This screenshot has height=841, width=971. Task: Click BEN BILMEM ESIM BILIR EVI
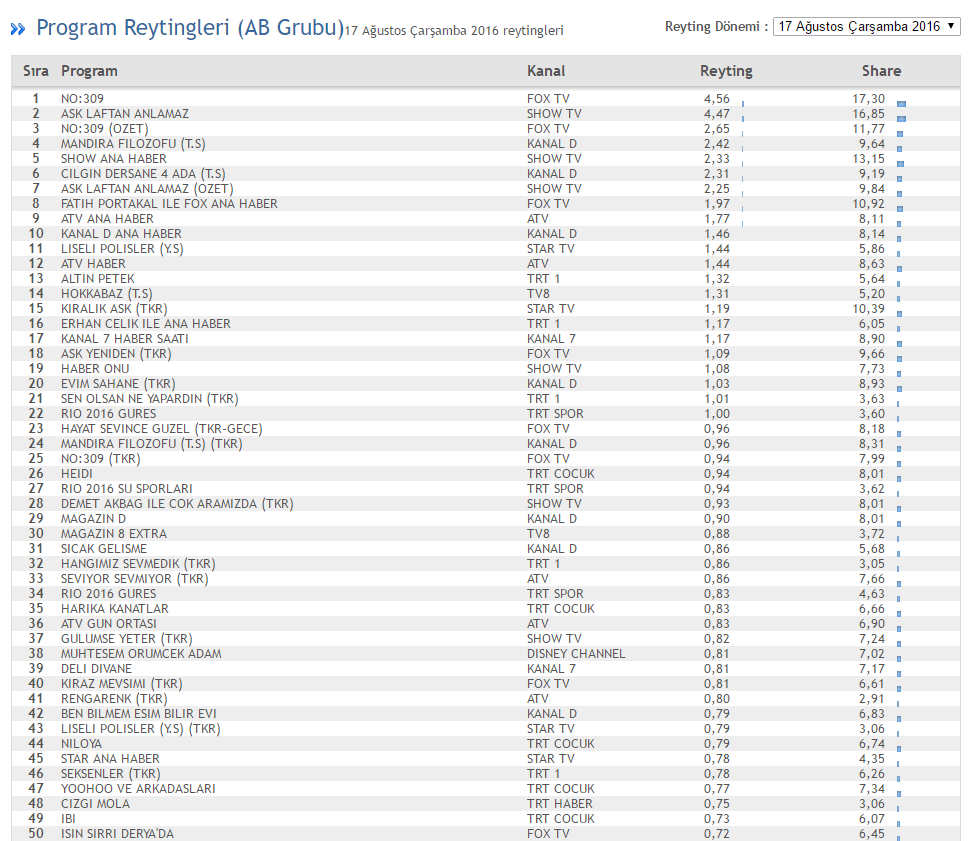click(139, 713)
